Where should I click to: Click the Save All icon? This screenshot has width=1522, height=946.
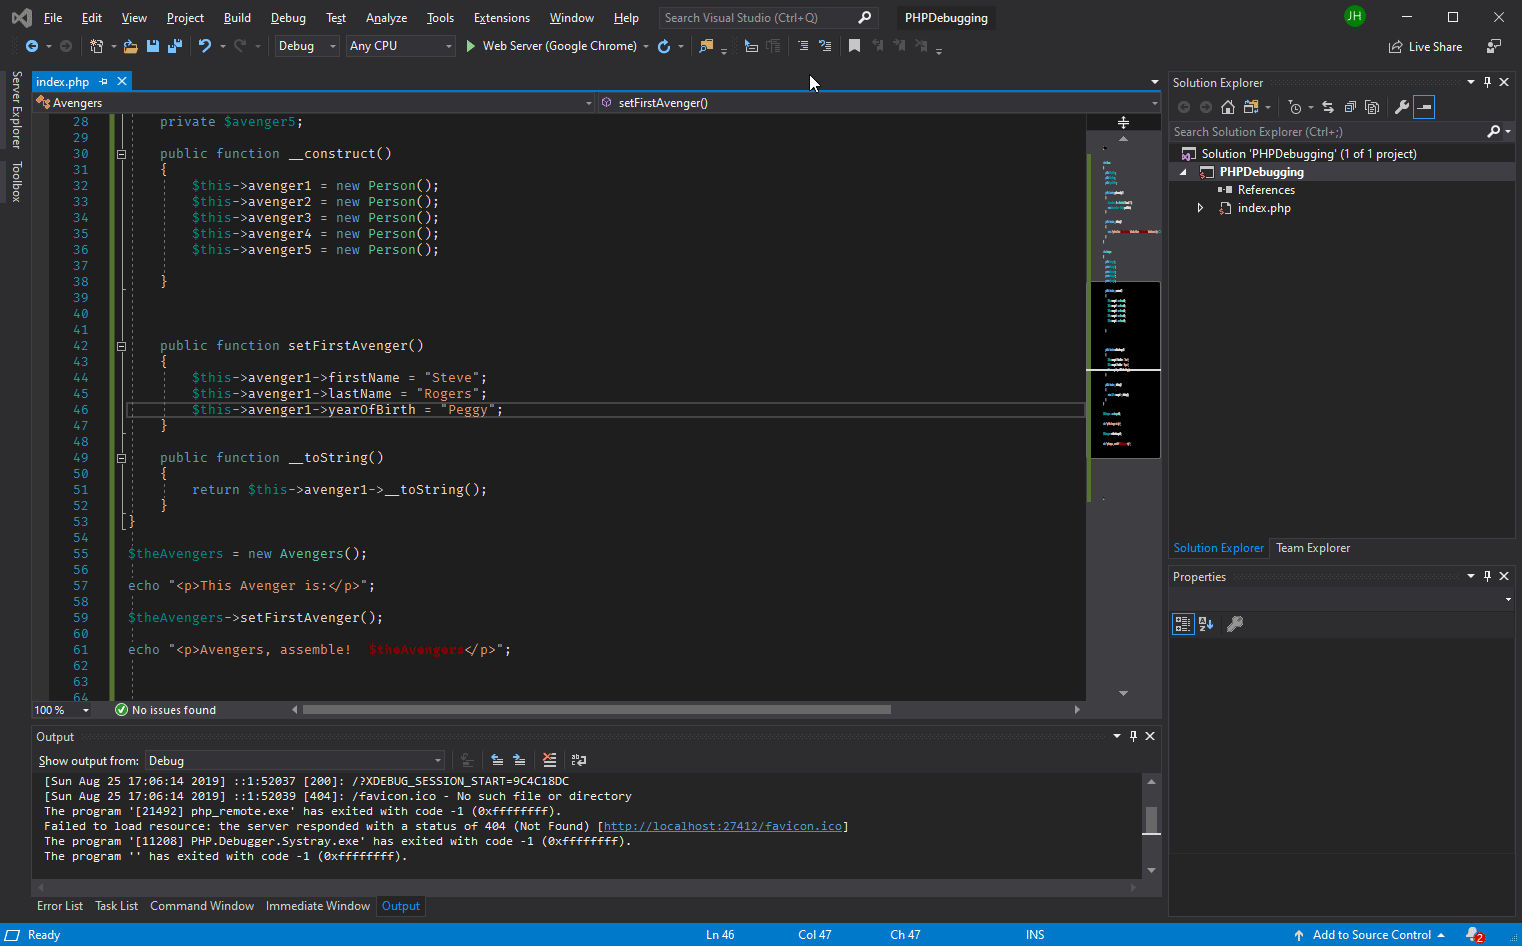tap(175, 46)
